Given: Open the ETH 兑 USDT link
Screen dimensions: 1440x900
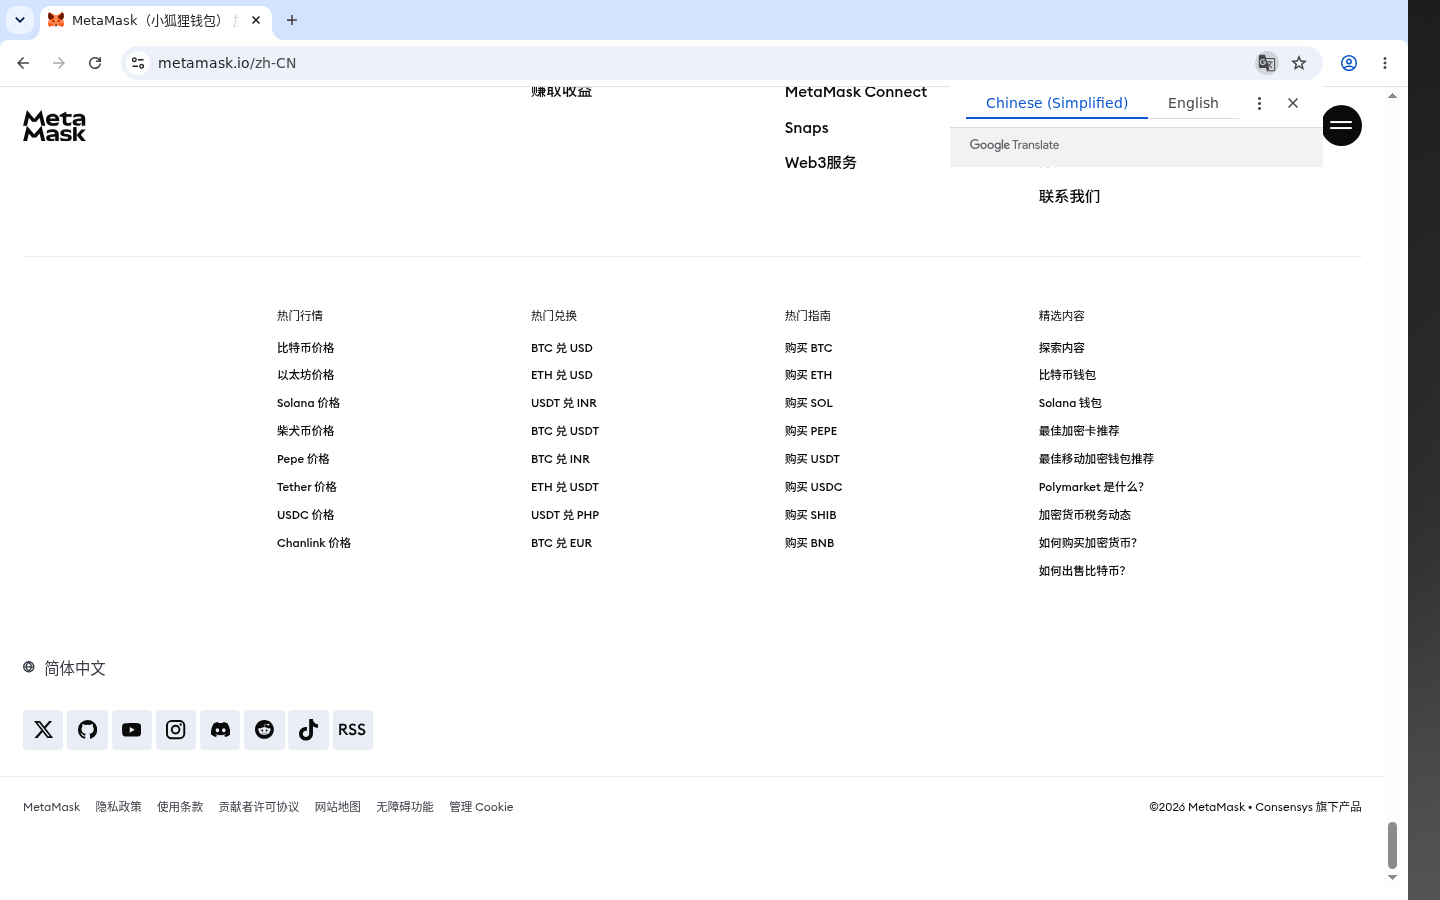Looking at the screenshot, I should tap(565, 487).
